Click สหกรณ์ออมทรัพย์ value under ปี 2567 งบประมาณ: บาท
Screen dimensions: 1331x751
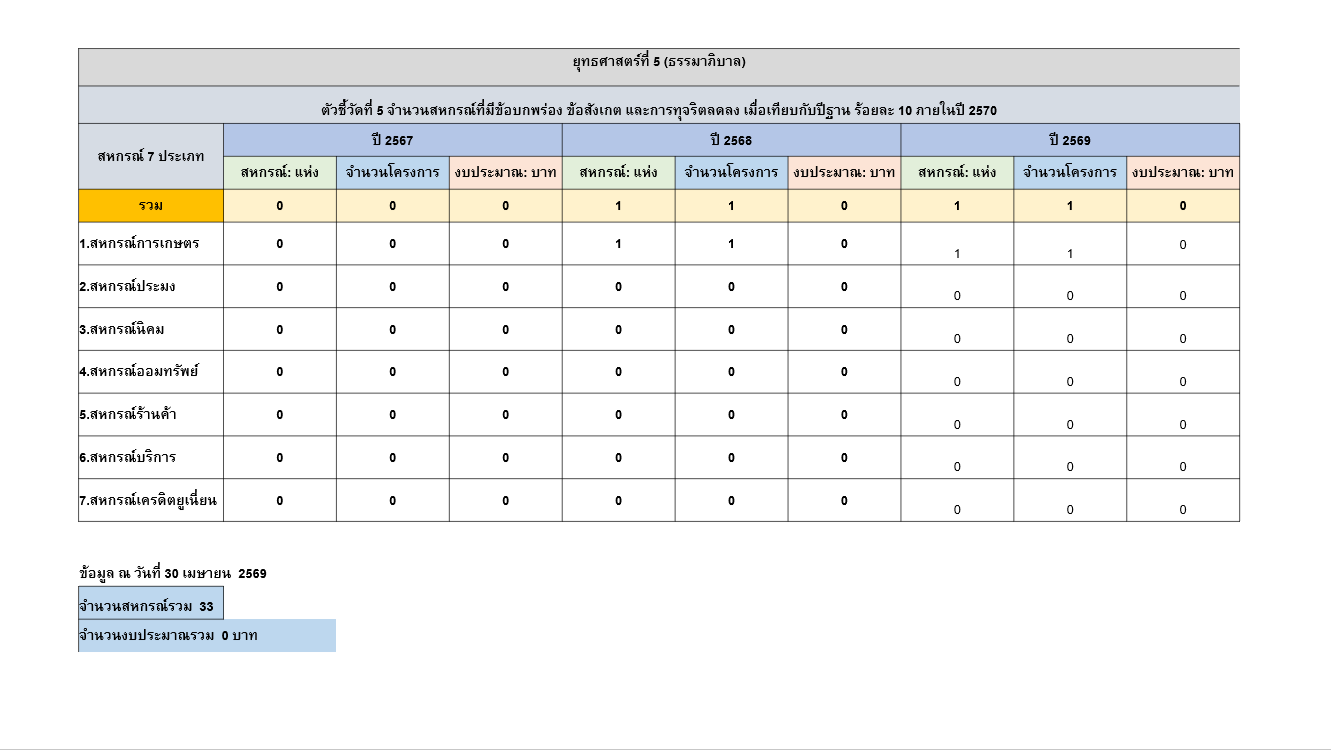tap(506, 372)
